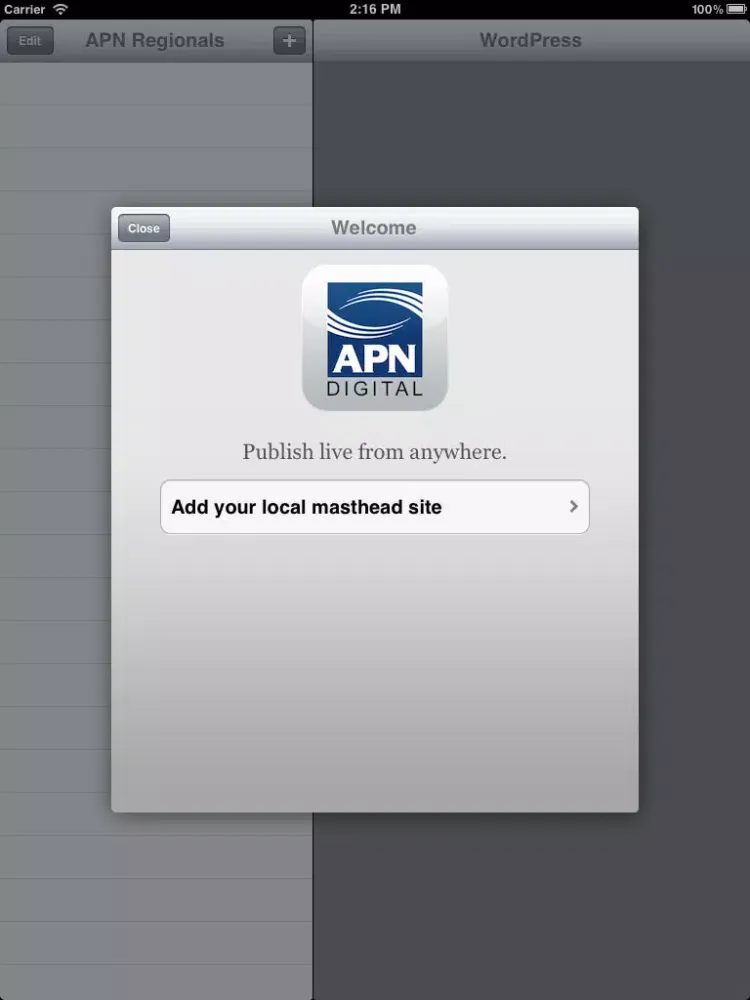
Task: Tap the chevron on the masthead site row
Action: (573, 506)
